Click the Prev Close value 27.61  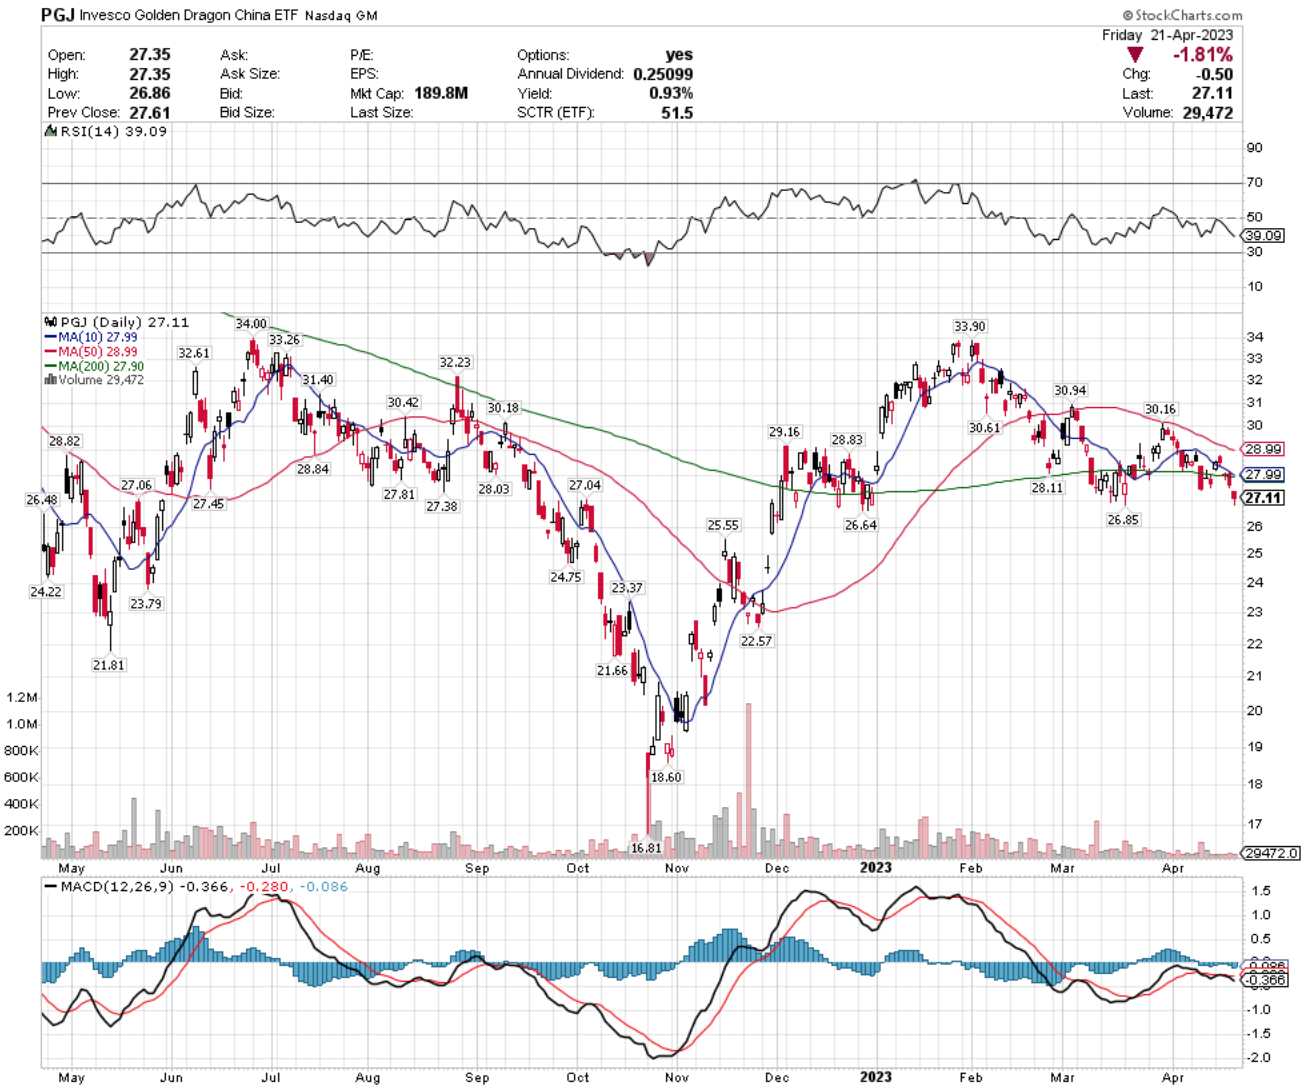pos(150,112)
